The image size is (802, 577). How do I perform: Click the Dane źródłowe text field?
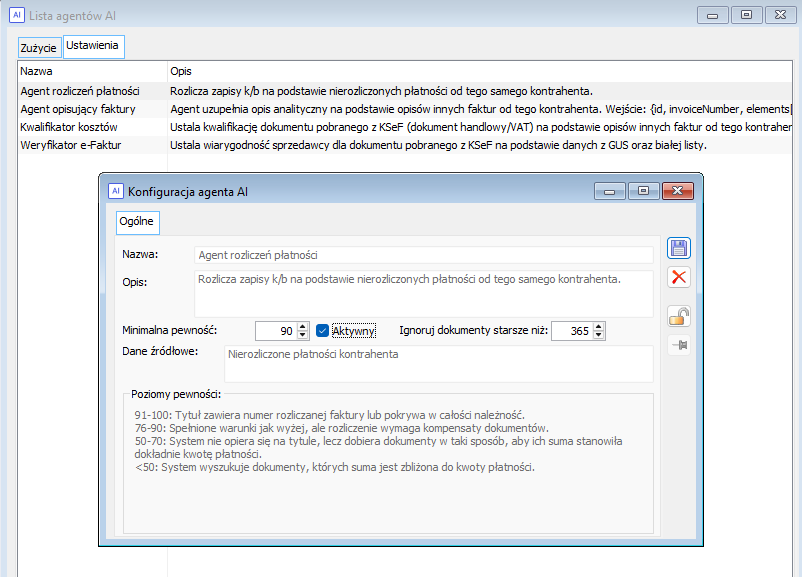439,364
